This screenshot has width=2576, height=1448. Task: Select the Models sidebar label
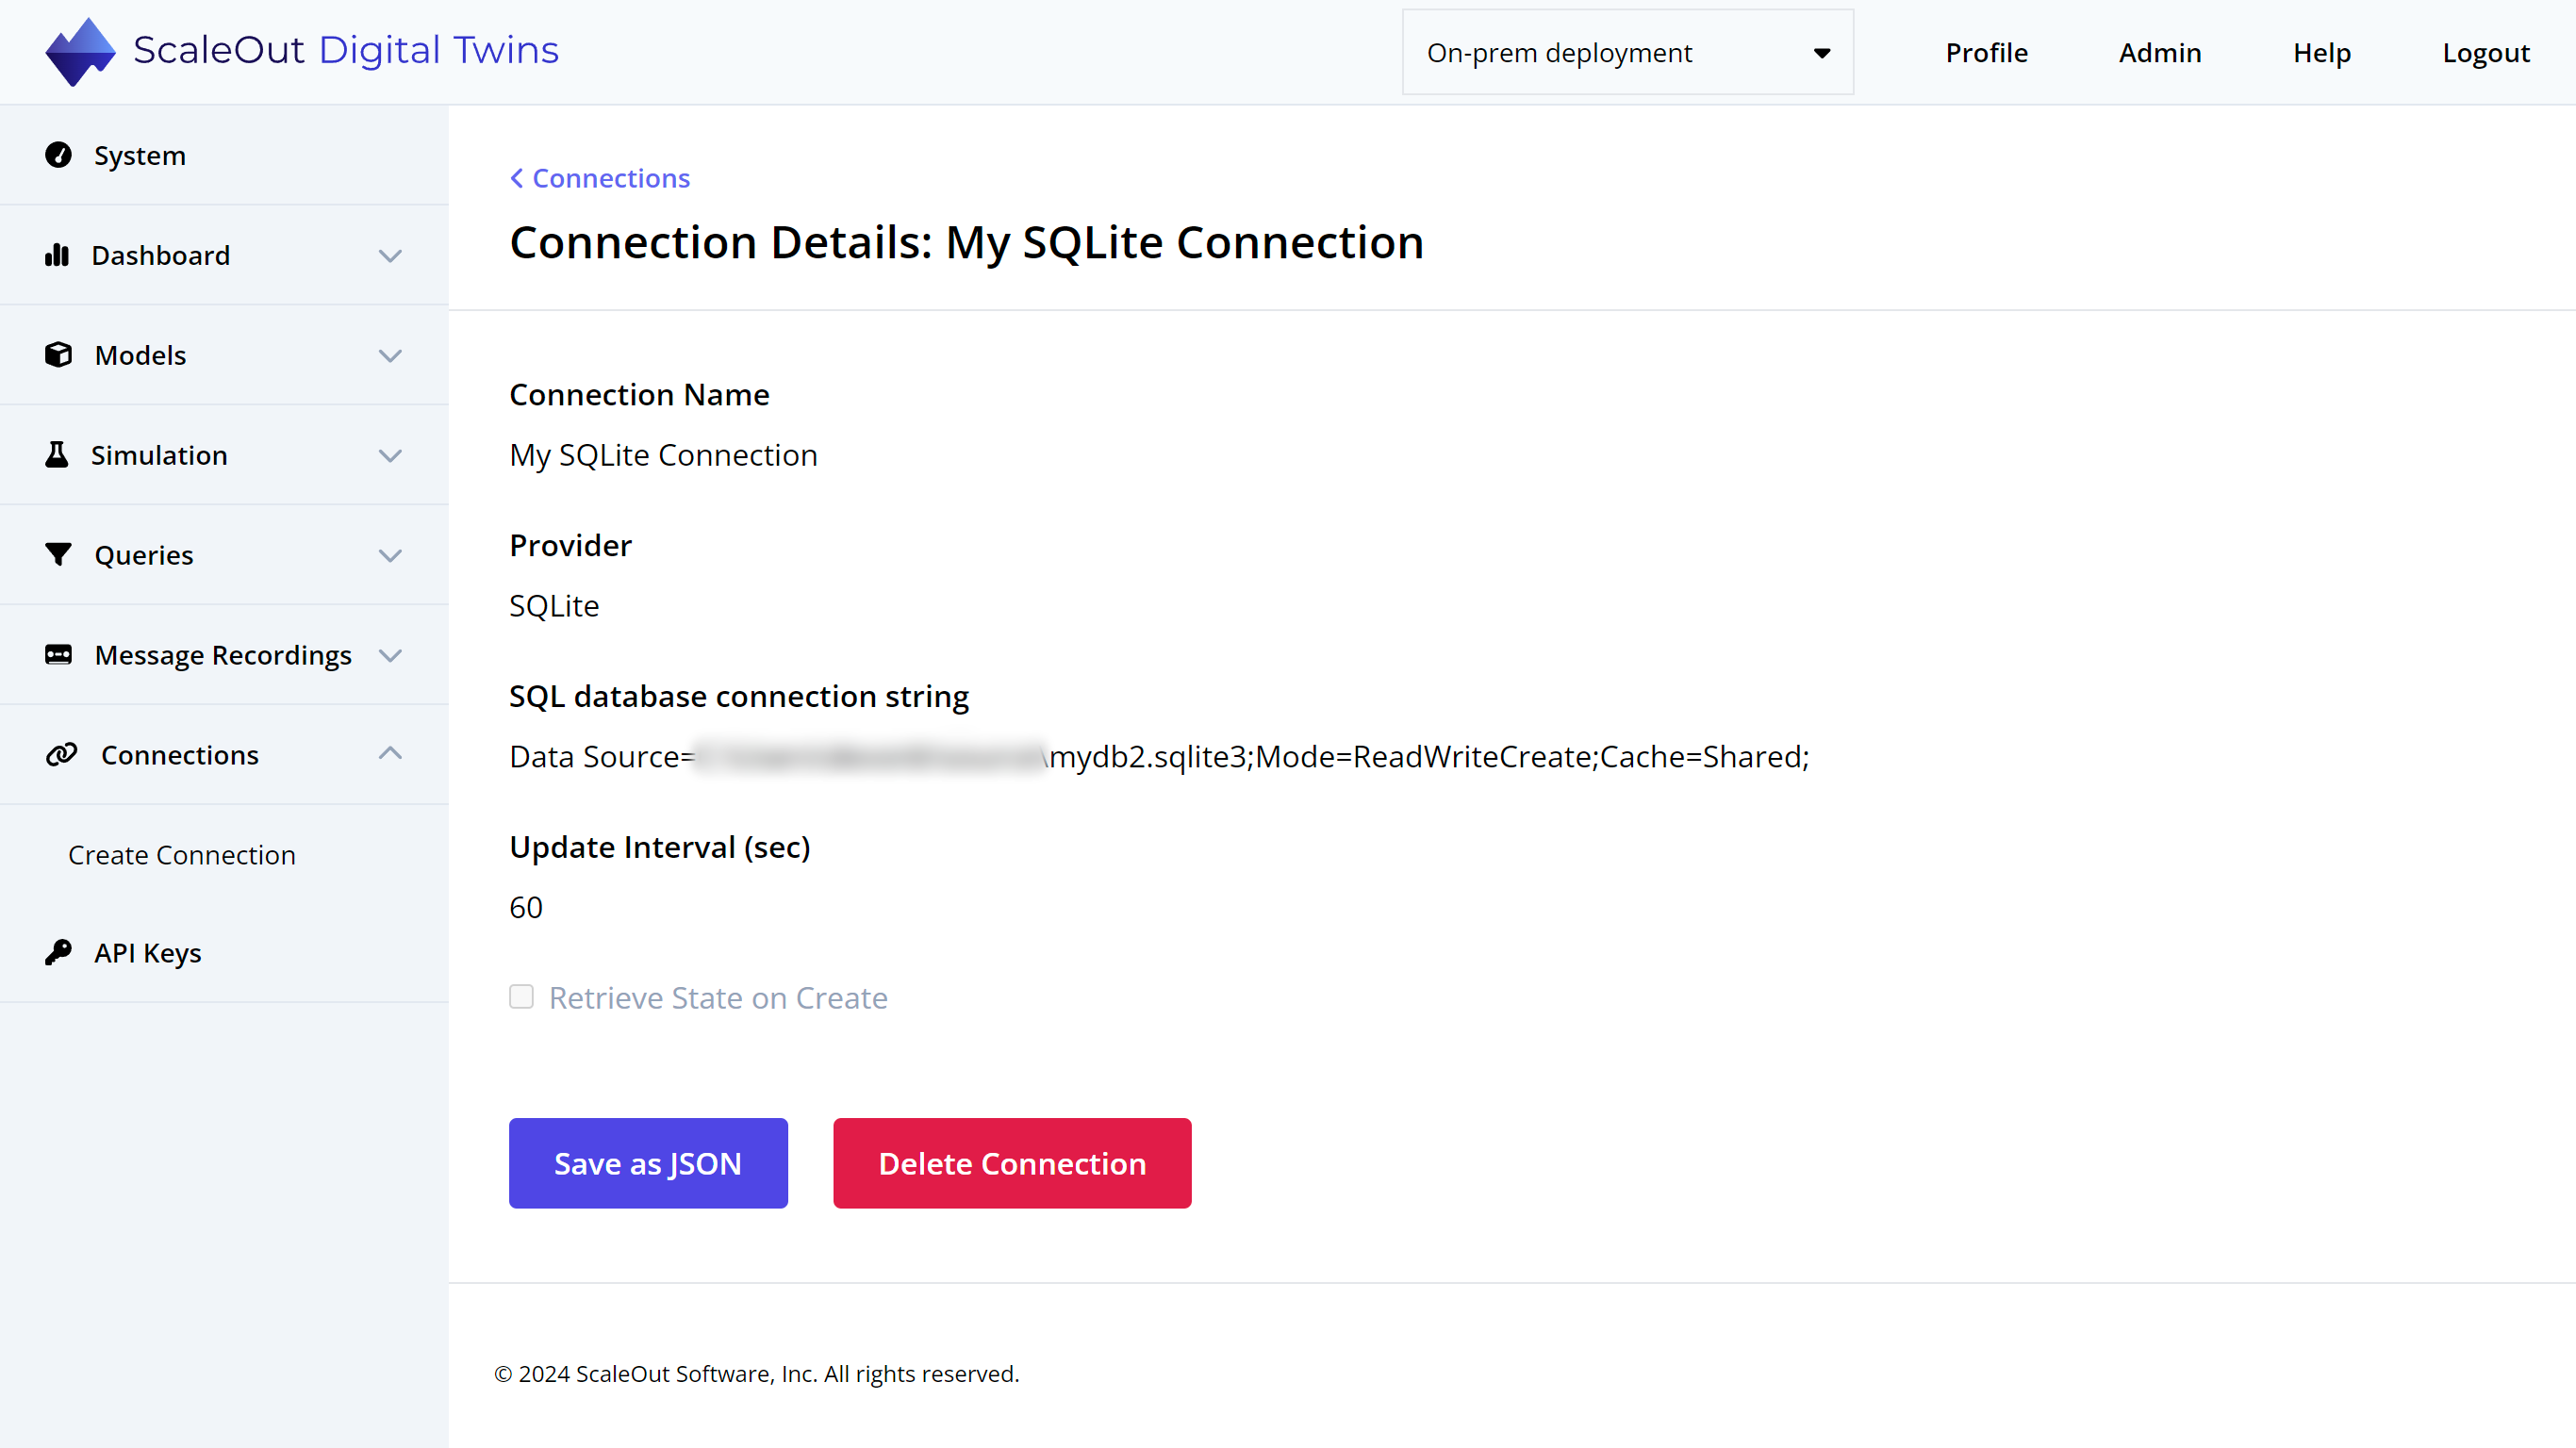140,355
